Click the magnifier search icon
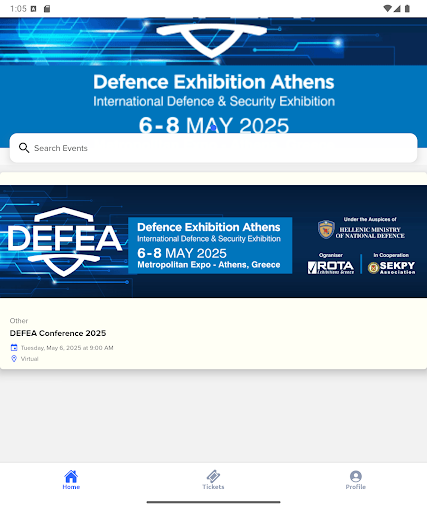 (24, 148)
